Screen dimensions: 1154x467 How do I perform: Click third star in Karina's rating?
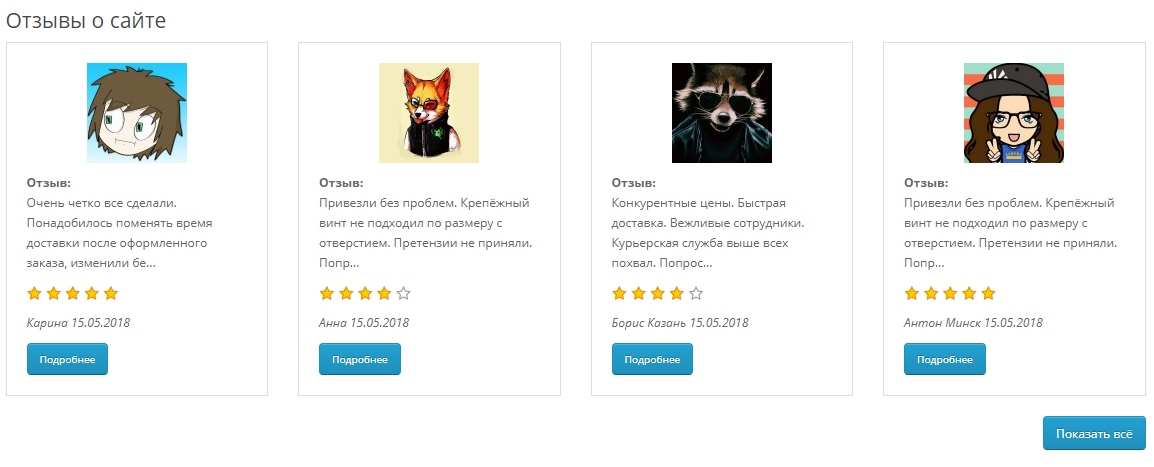tap(73, 293)
